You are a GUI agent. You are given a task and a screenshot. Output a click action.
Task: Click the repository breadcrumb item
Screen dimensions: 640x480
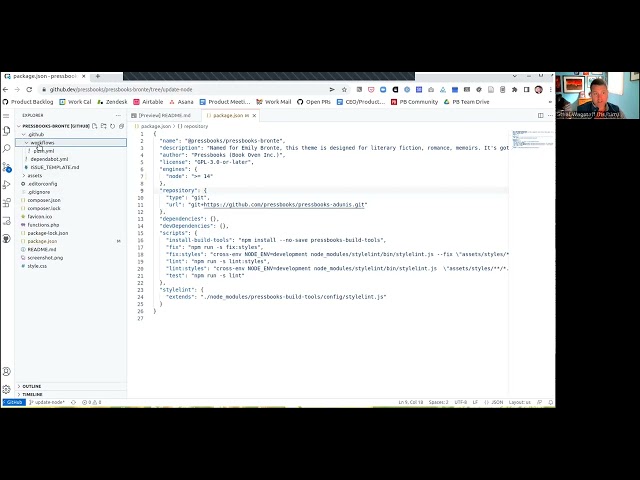coord(193,127)
